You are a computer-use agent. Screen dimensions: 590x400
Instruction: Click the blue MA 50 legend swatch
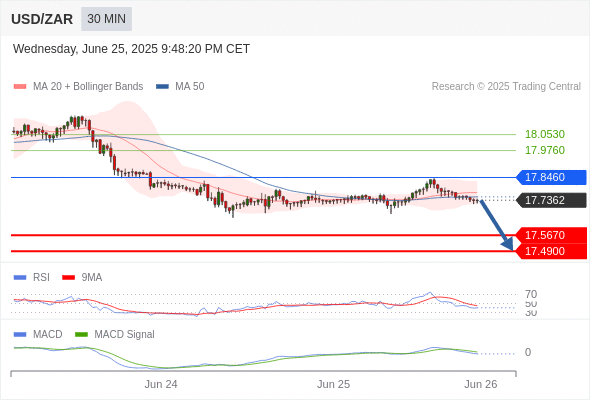[x=162, y=87]
